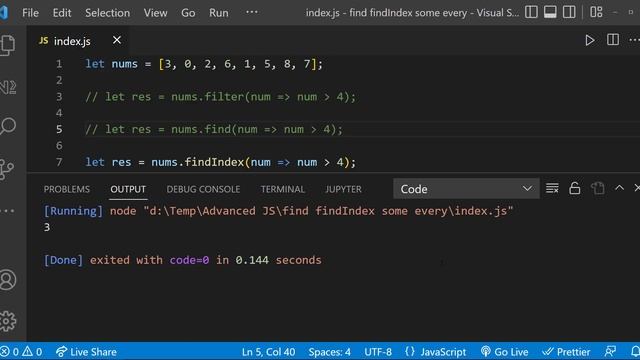Click findIndex in line 7
Screen dimensions: 640x360
coord(214,162)
